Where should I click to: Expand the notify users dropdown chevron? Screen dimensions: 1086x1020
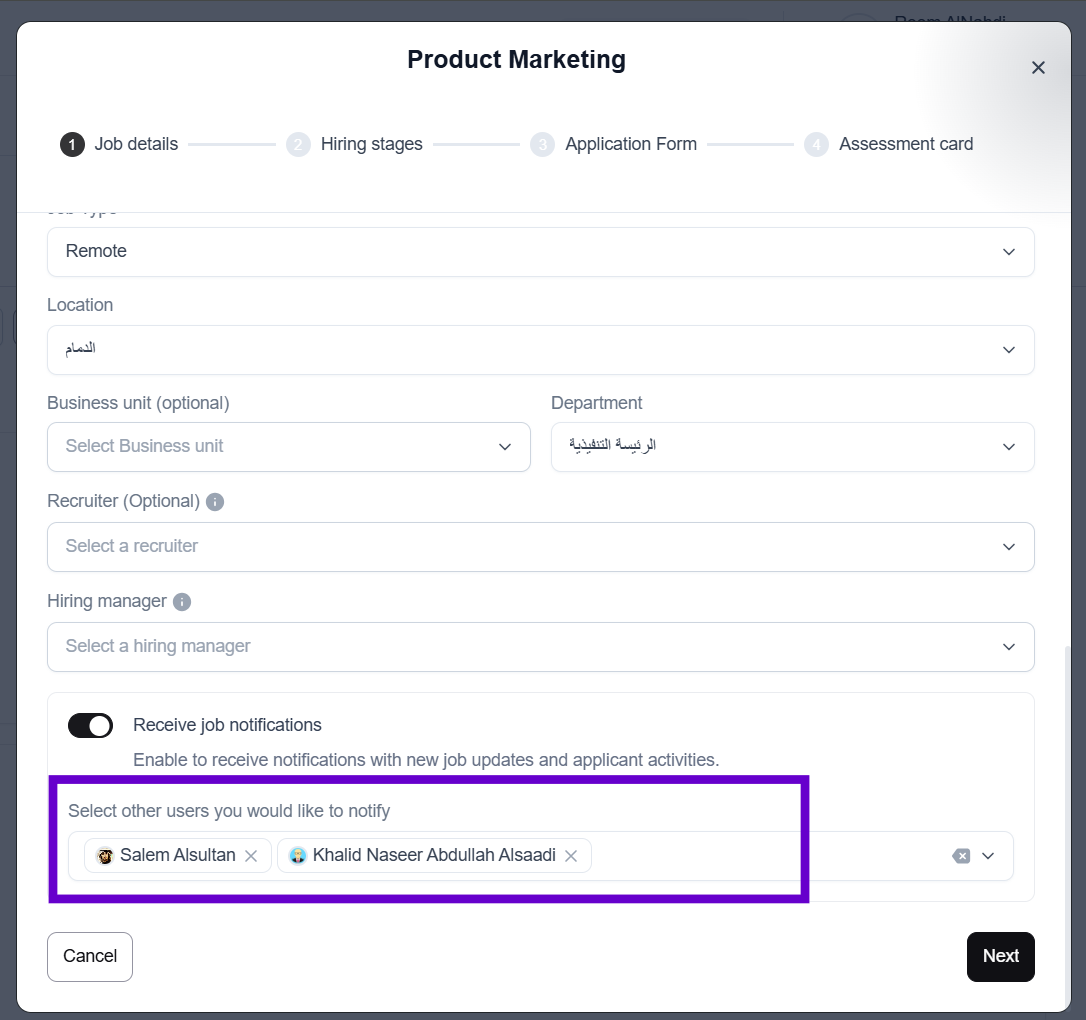click(x=988, y=856)
